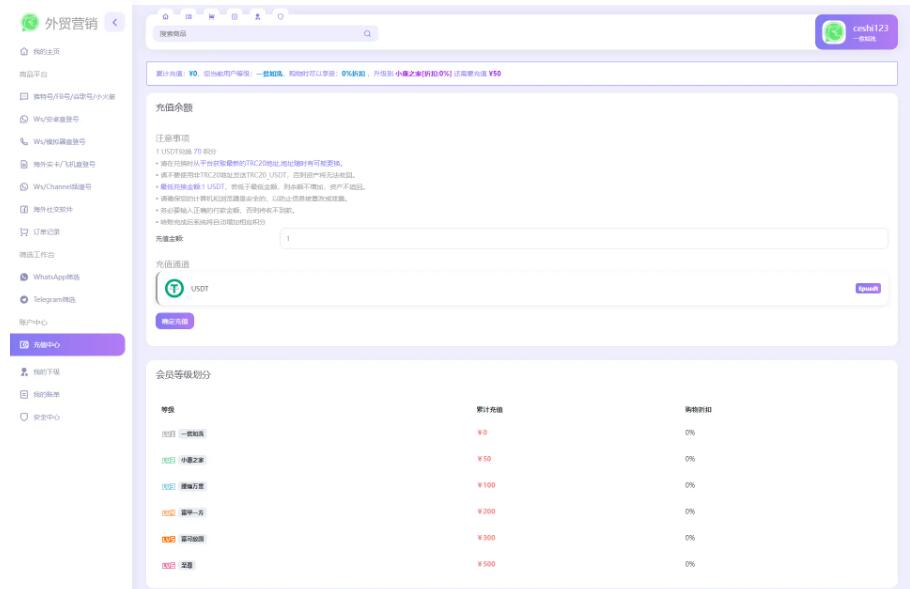The image size is (910, 589).
Task: Click the document icon in the top toolbar
Action: [x=234, y=17]
